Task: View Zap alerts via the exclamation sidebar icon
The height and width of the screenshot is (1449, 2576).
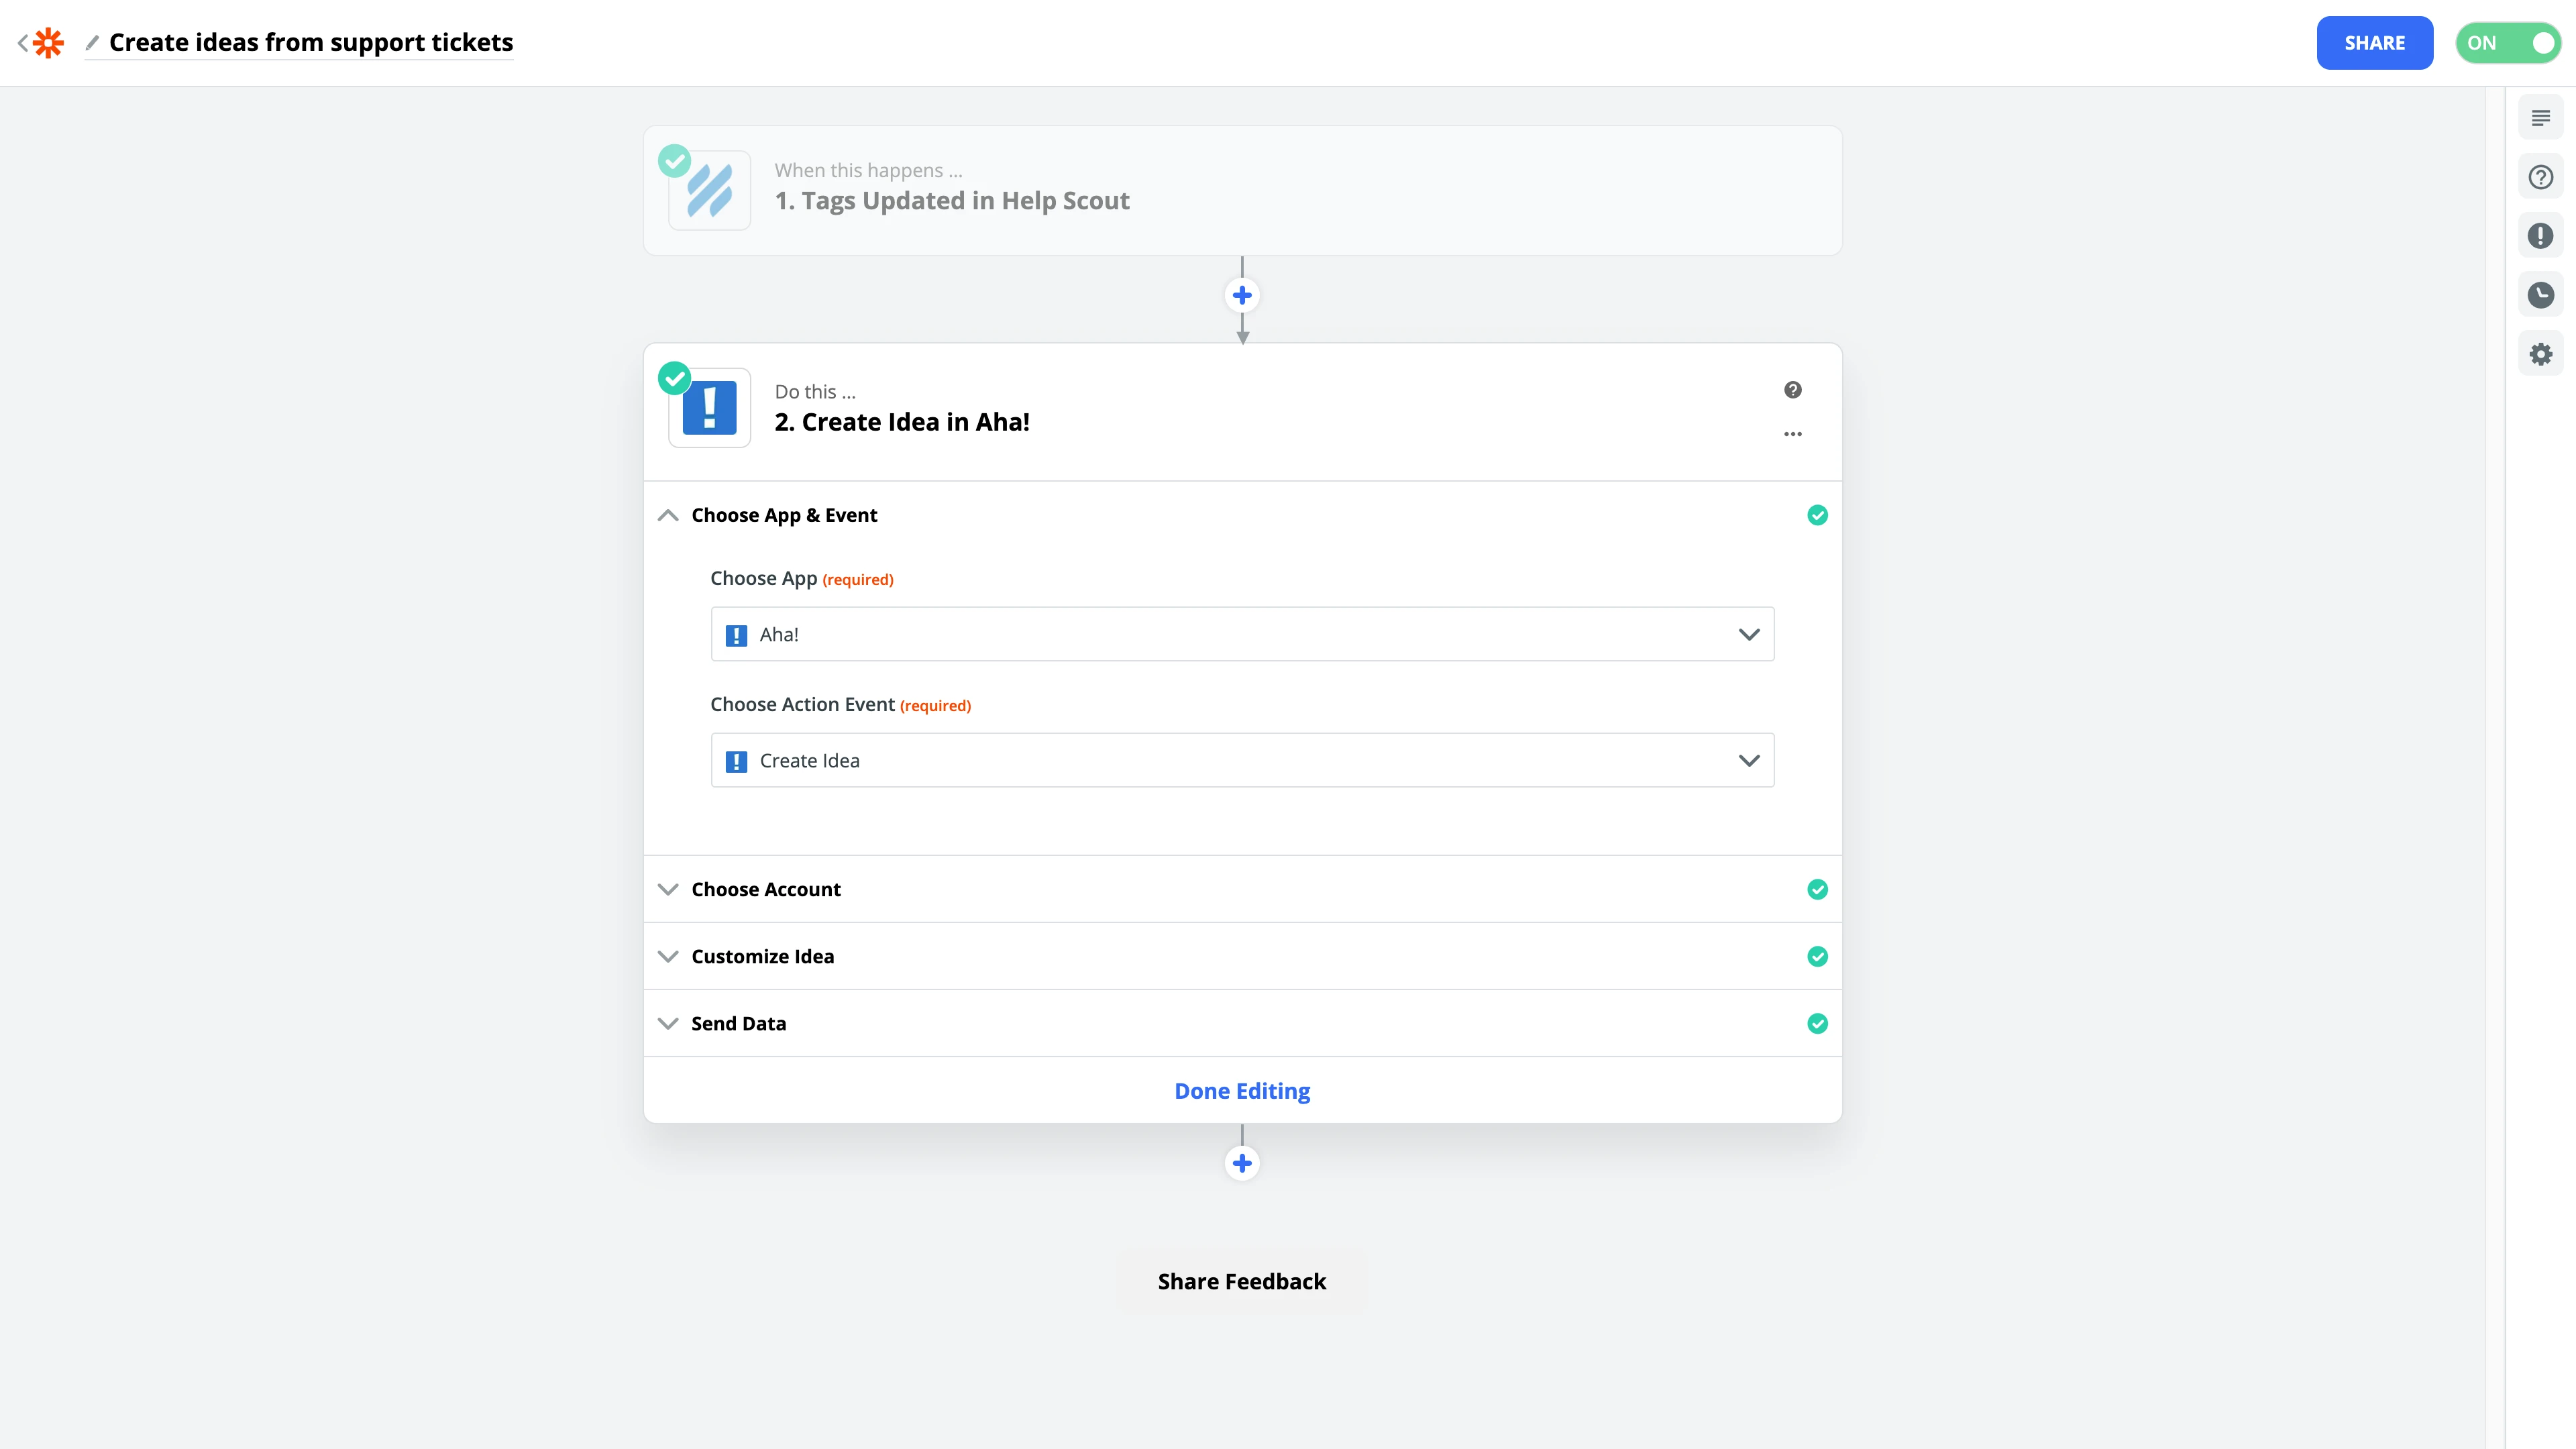Action: click(2541, 235)
